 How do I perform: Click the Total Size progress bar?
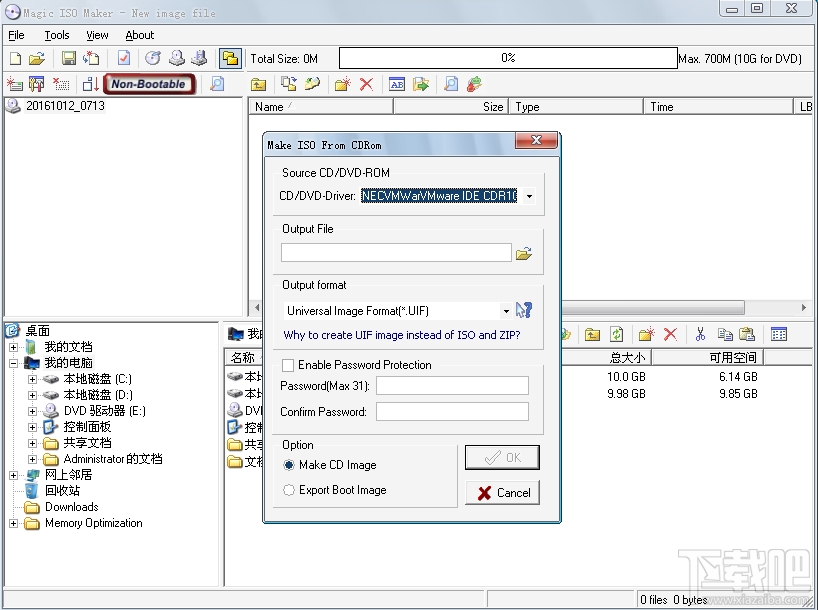508,58
